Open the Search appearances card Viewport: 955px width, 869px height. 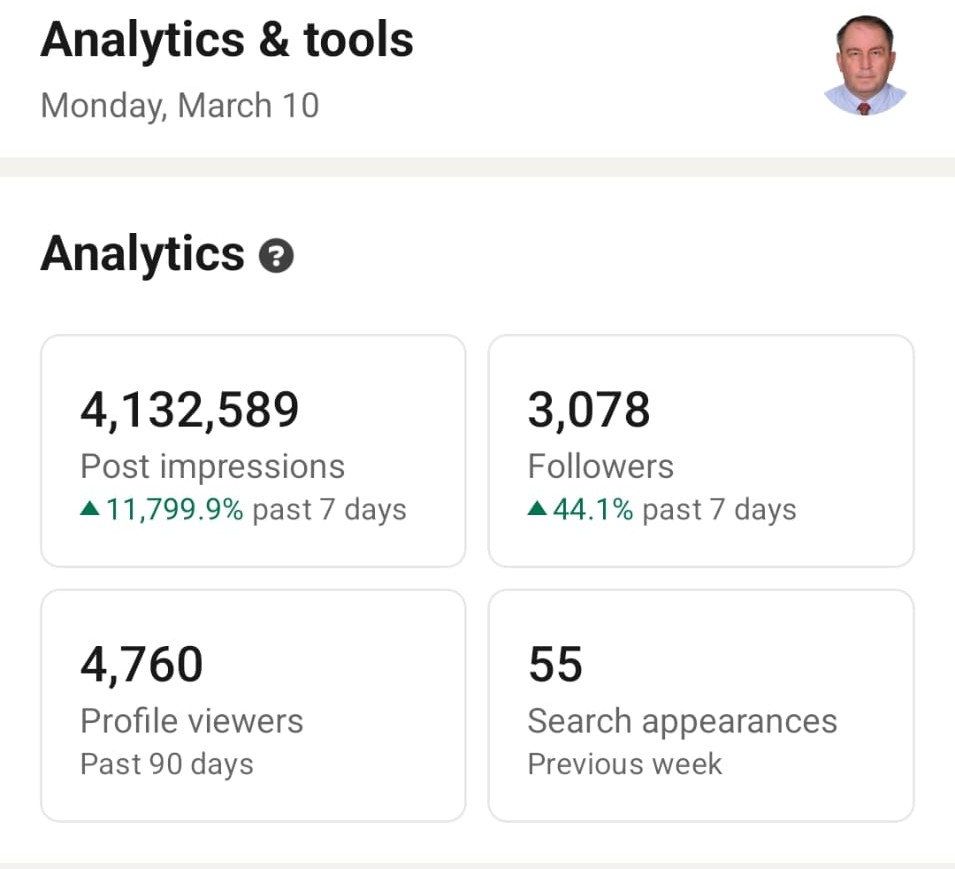coord(701,705)
